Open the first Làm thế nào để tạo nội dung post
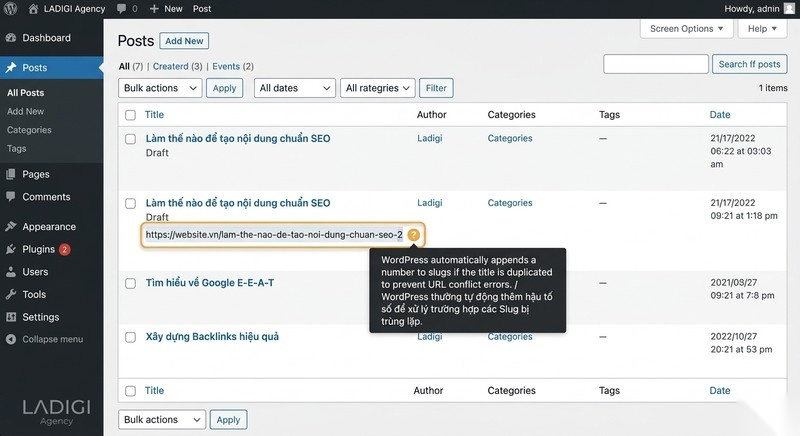 click(238, 138)
